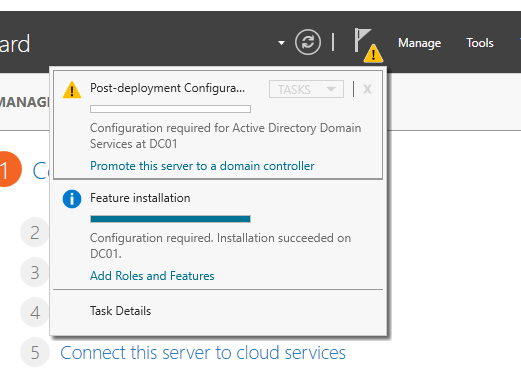Open the TASKS dropdown in the notification

(306, 89)
